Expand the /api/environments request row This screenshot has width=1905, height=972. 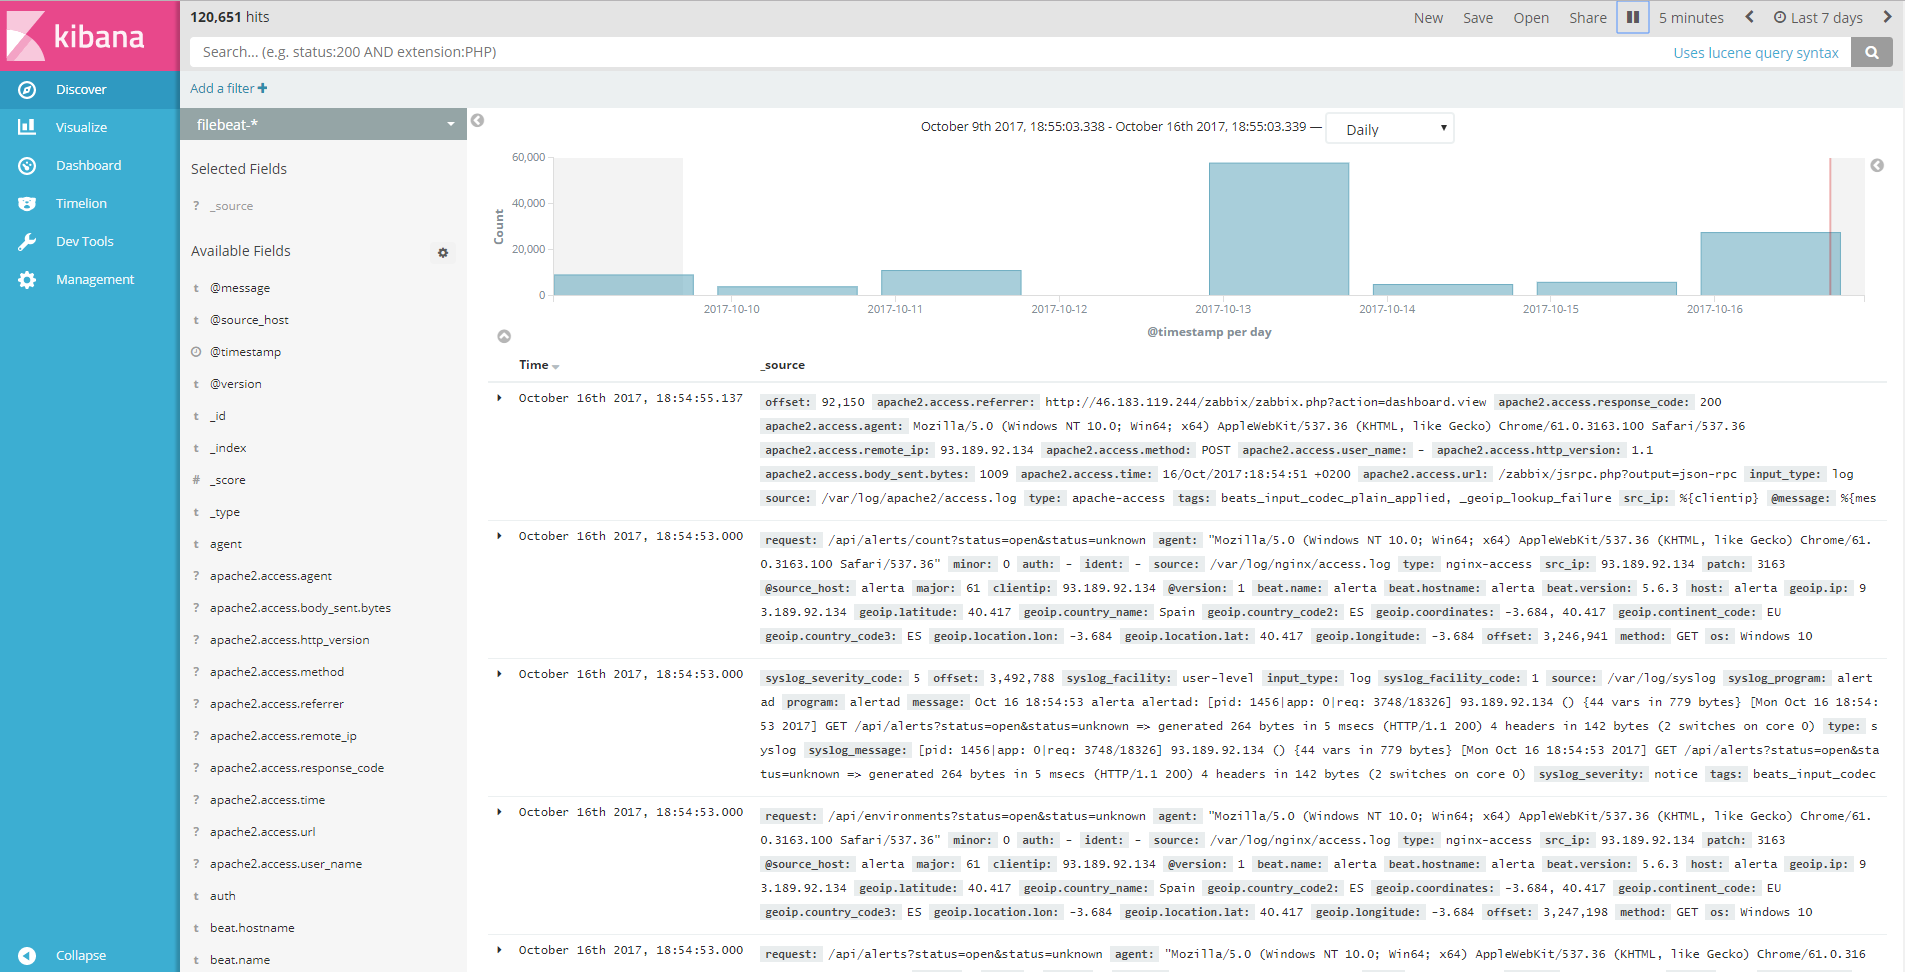point(500,812)
